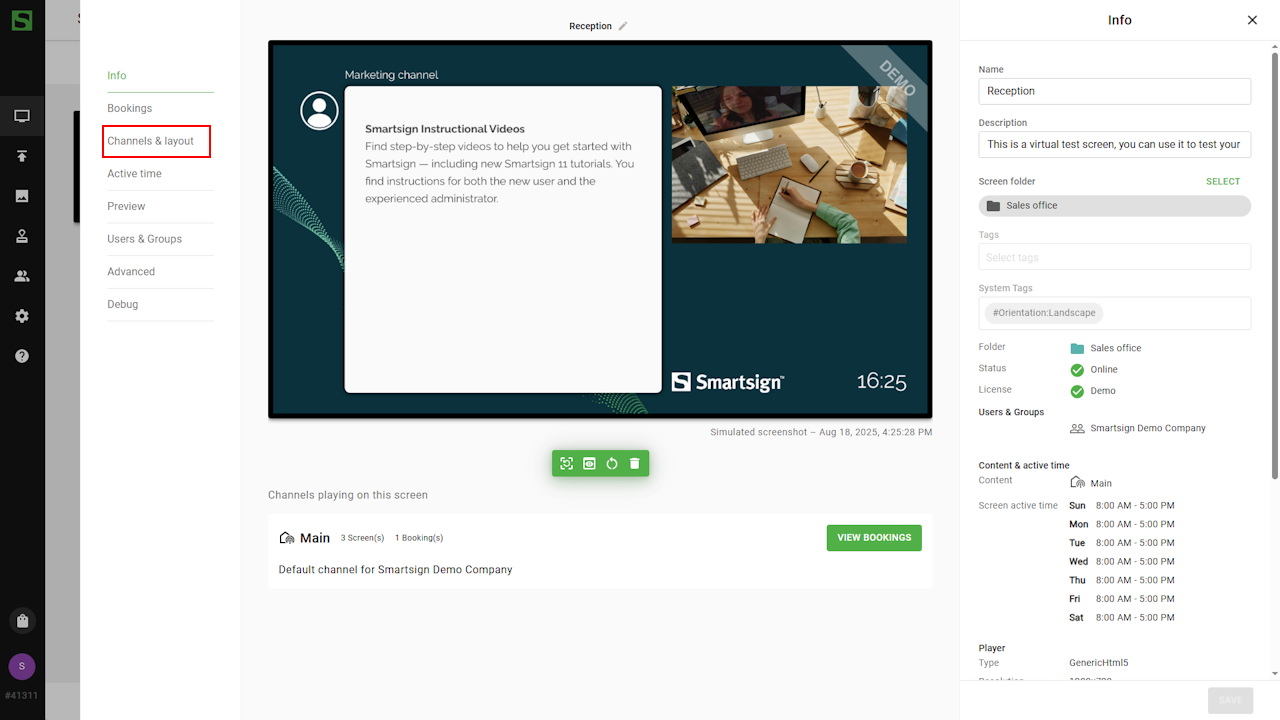Click the stamp approval icon in sidebar
The image size is (1280, 720).
22,236
